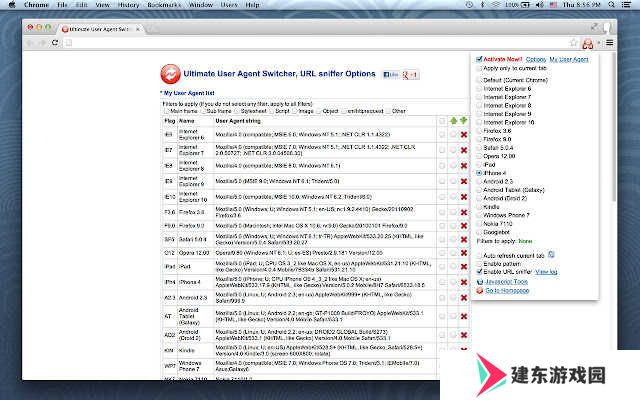Check the xmlhttprequest filter
Viewport: 640px width, 400px height.
pyautogui.click(x=344, y=111)
